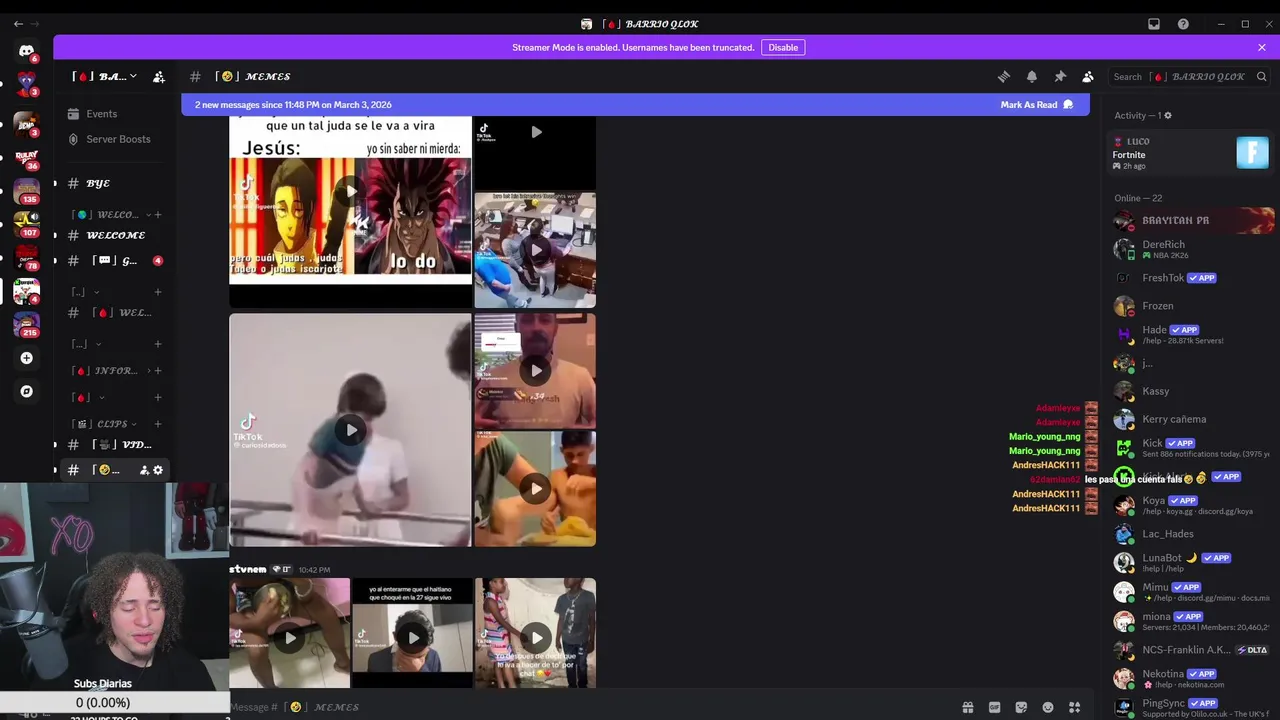This screenshot has height=720, width=1280.
Task: Create channel plus next to INFOR category
Action: (x=158, y=371)
